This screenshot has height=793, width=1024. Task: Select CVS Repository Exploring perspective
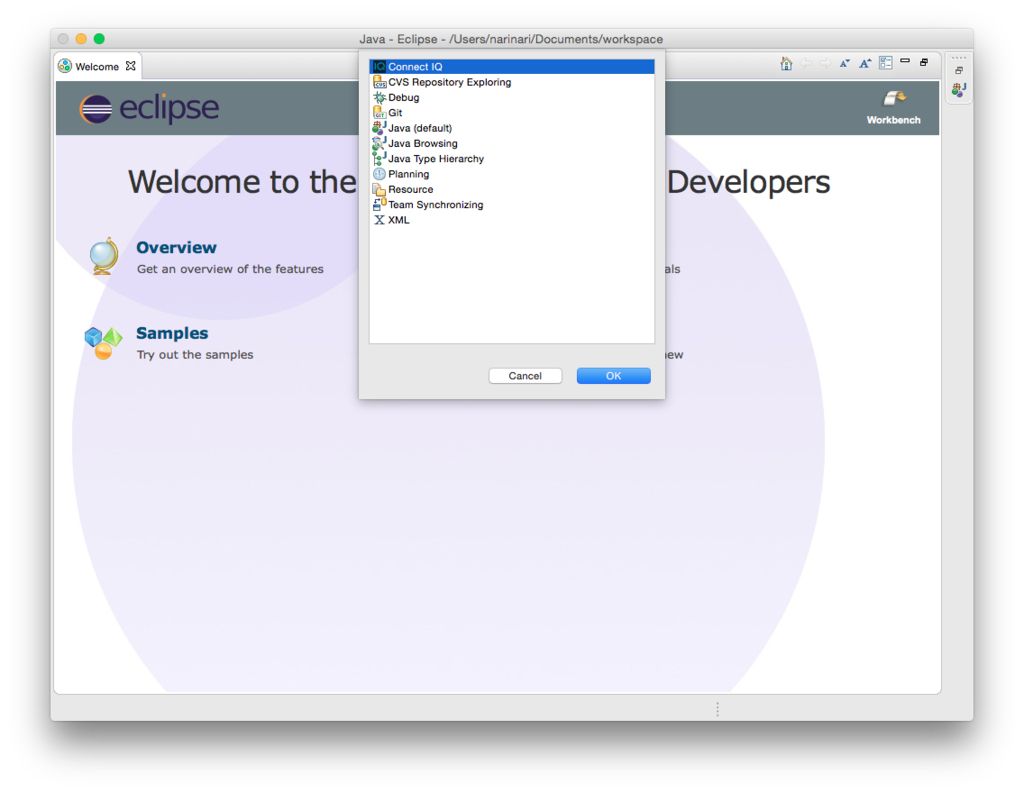(x=511, y=82)
